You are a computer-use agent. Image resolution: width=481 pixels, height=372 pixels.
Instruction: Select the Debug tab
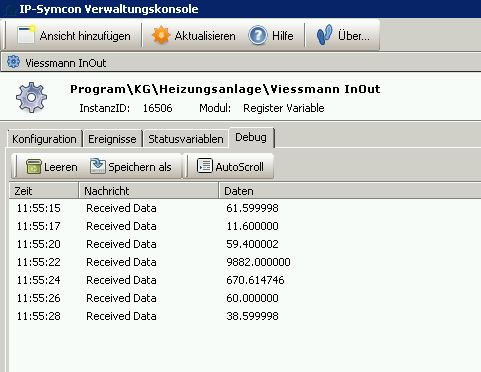[x=251, y=137]
